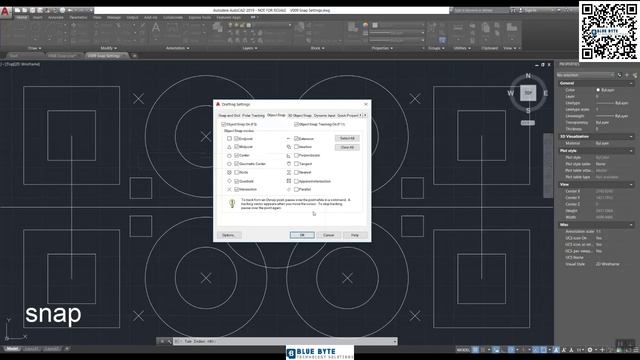Click the Paste icon in Clipboard panel
This screenshot has height=360, width=640.
coord(486,28)
